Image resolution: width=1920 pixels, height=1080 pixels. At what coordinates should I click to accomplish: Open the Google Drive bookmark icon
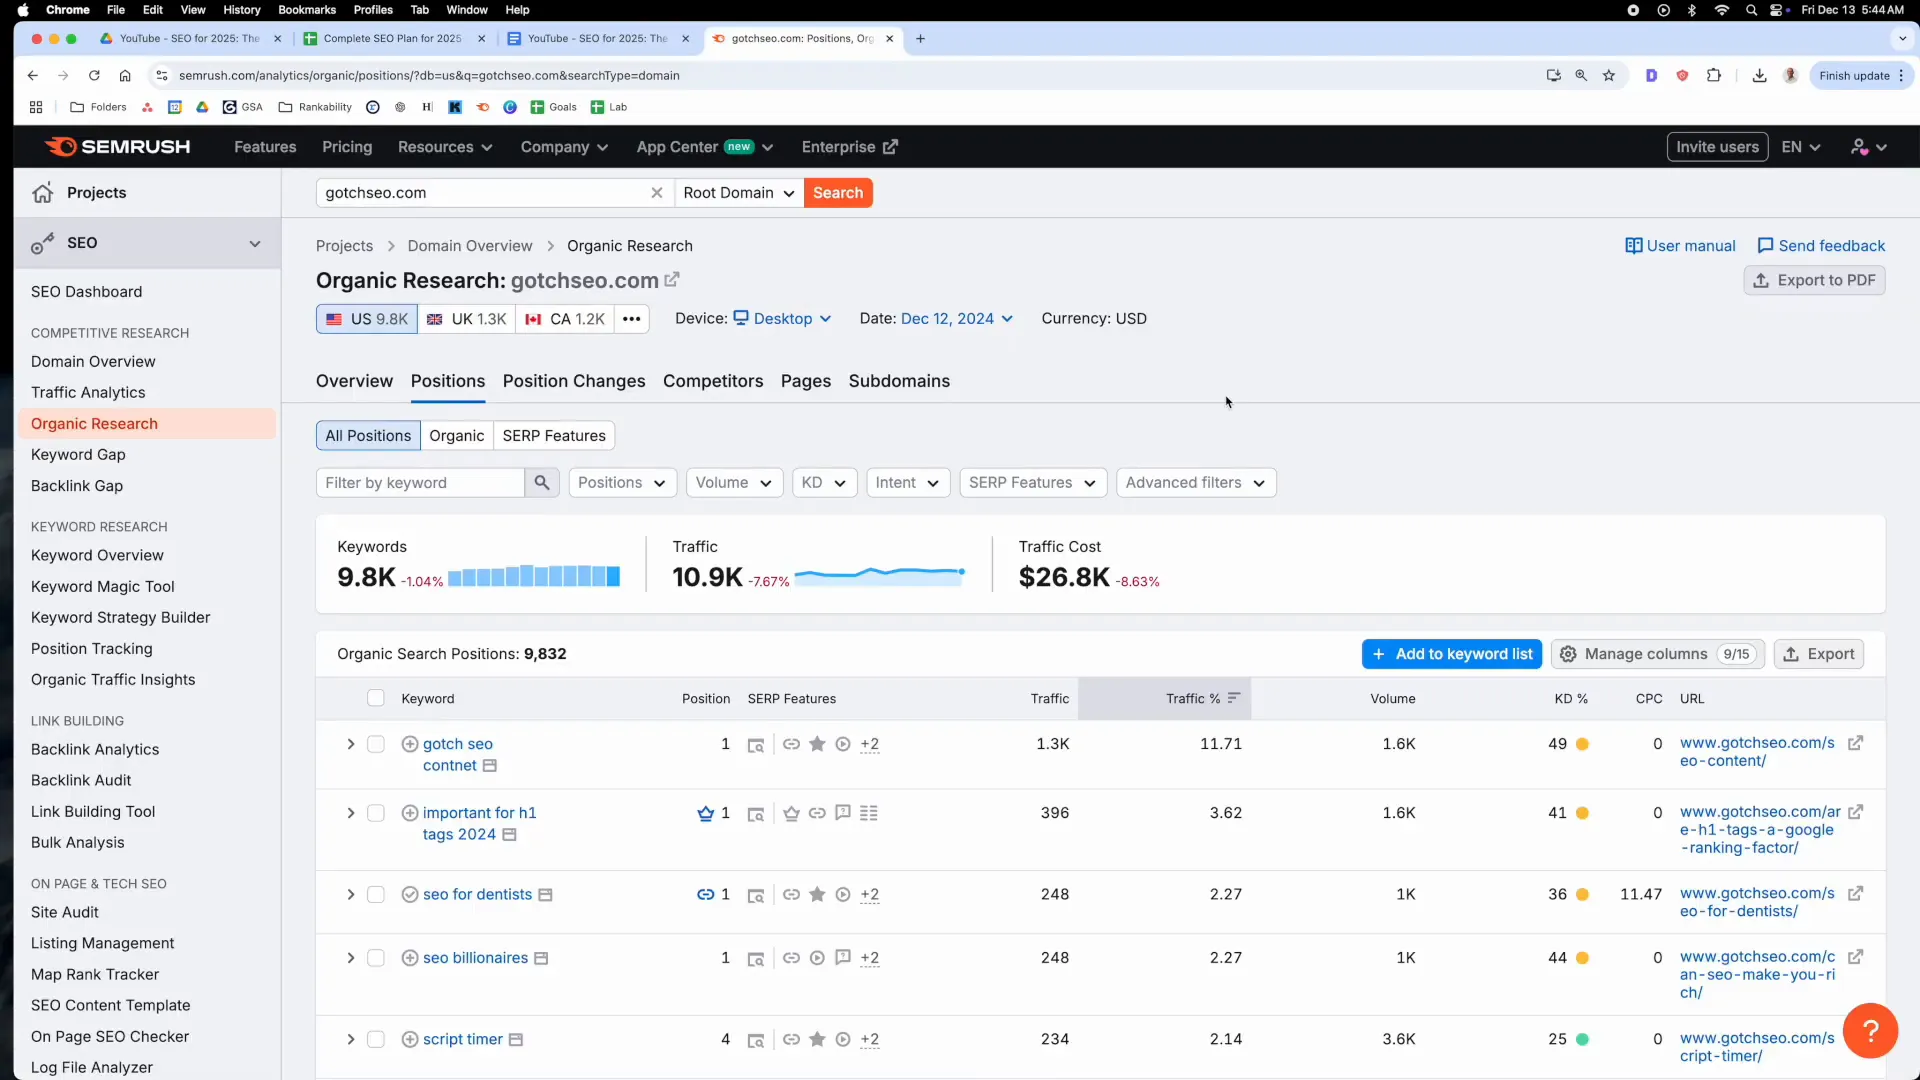203,107
